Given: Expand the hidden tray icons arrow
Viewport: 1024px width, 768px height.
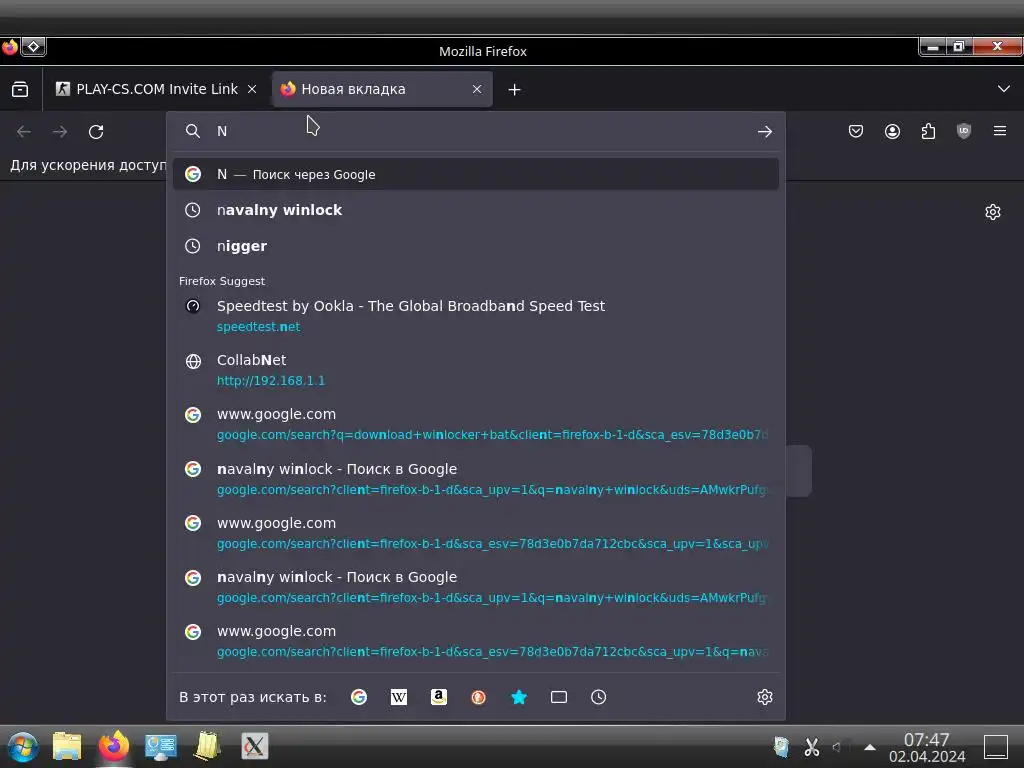Looking at the screenshot, I should pos(870,746).
